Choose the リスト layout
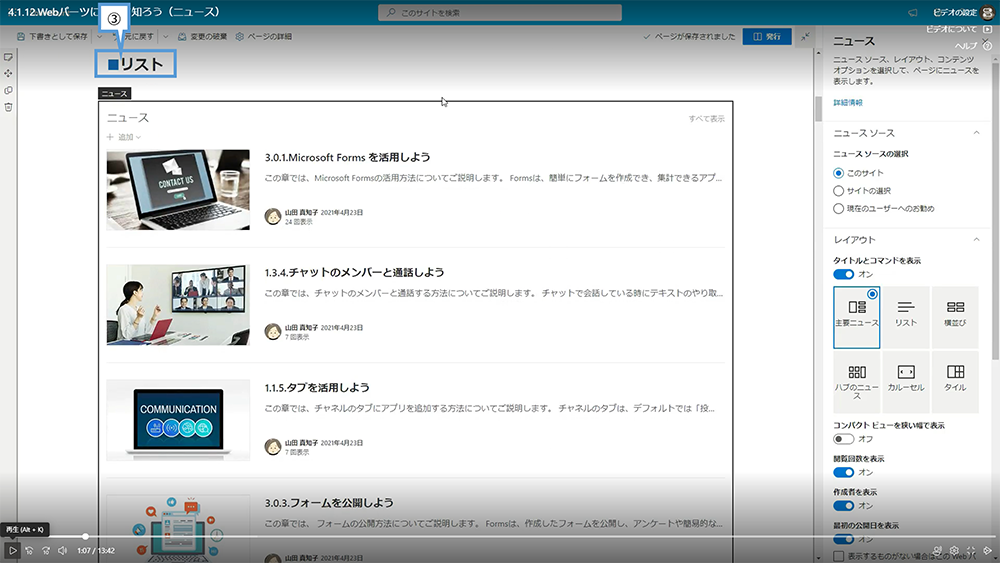Viewport: 1000px width, 563px height. point(906,317)
